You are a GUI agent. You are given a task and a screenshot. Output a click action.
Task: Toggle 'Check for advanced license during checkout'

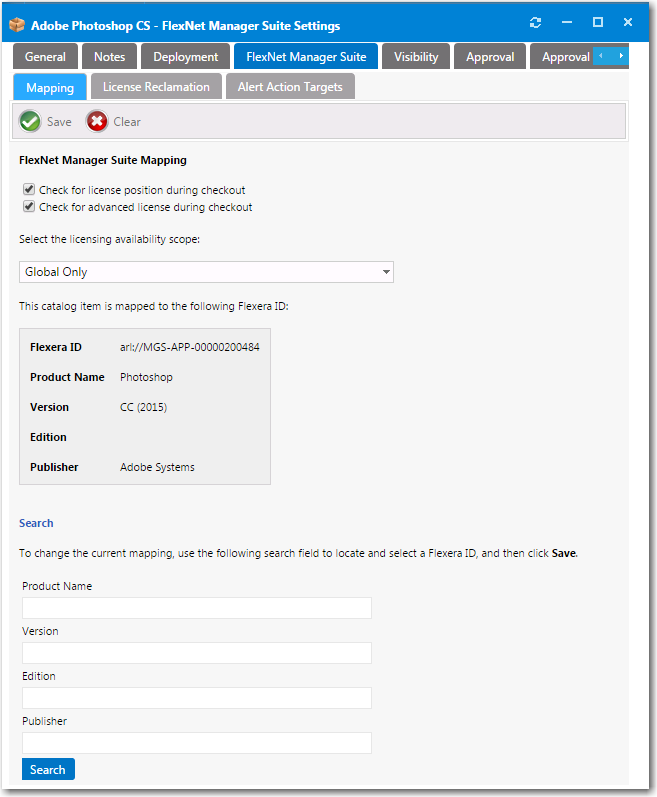click(29, 208)
